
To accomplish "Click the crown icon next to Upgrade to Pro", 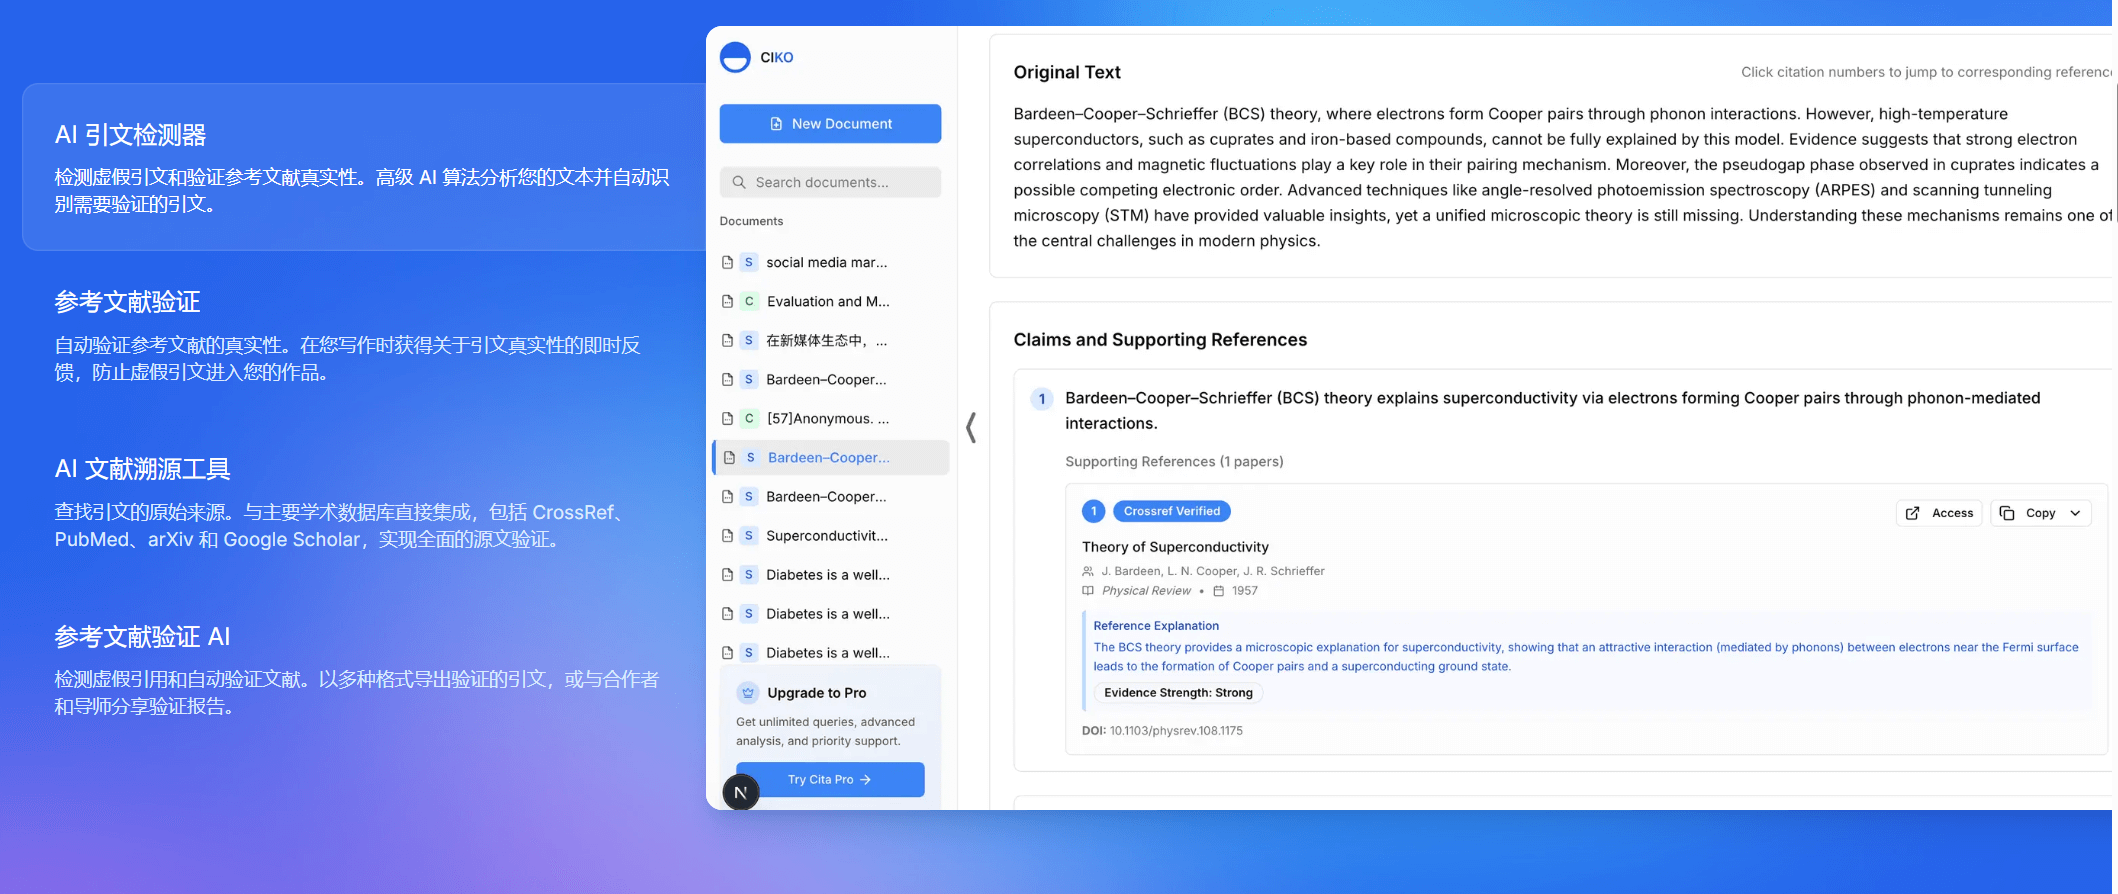I will click(748, 693).
